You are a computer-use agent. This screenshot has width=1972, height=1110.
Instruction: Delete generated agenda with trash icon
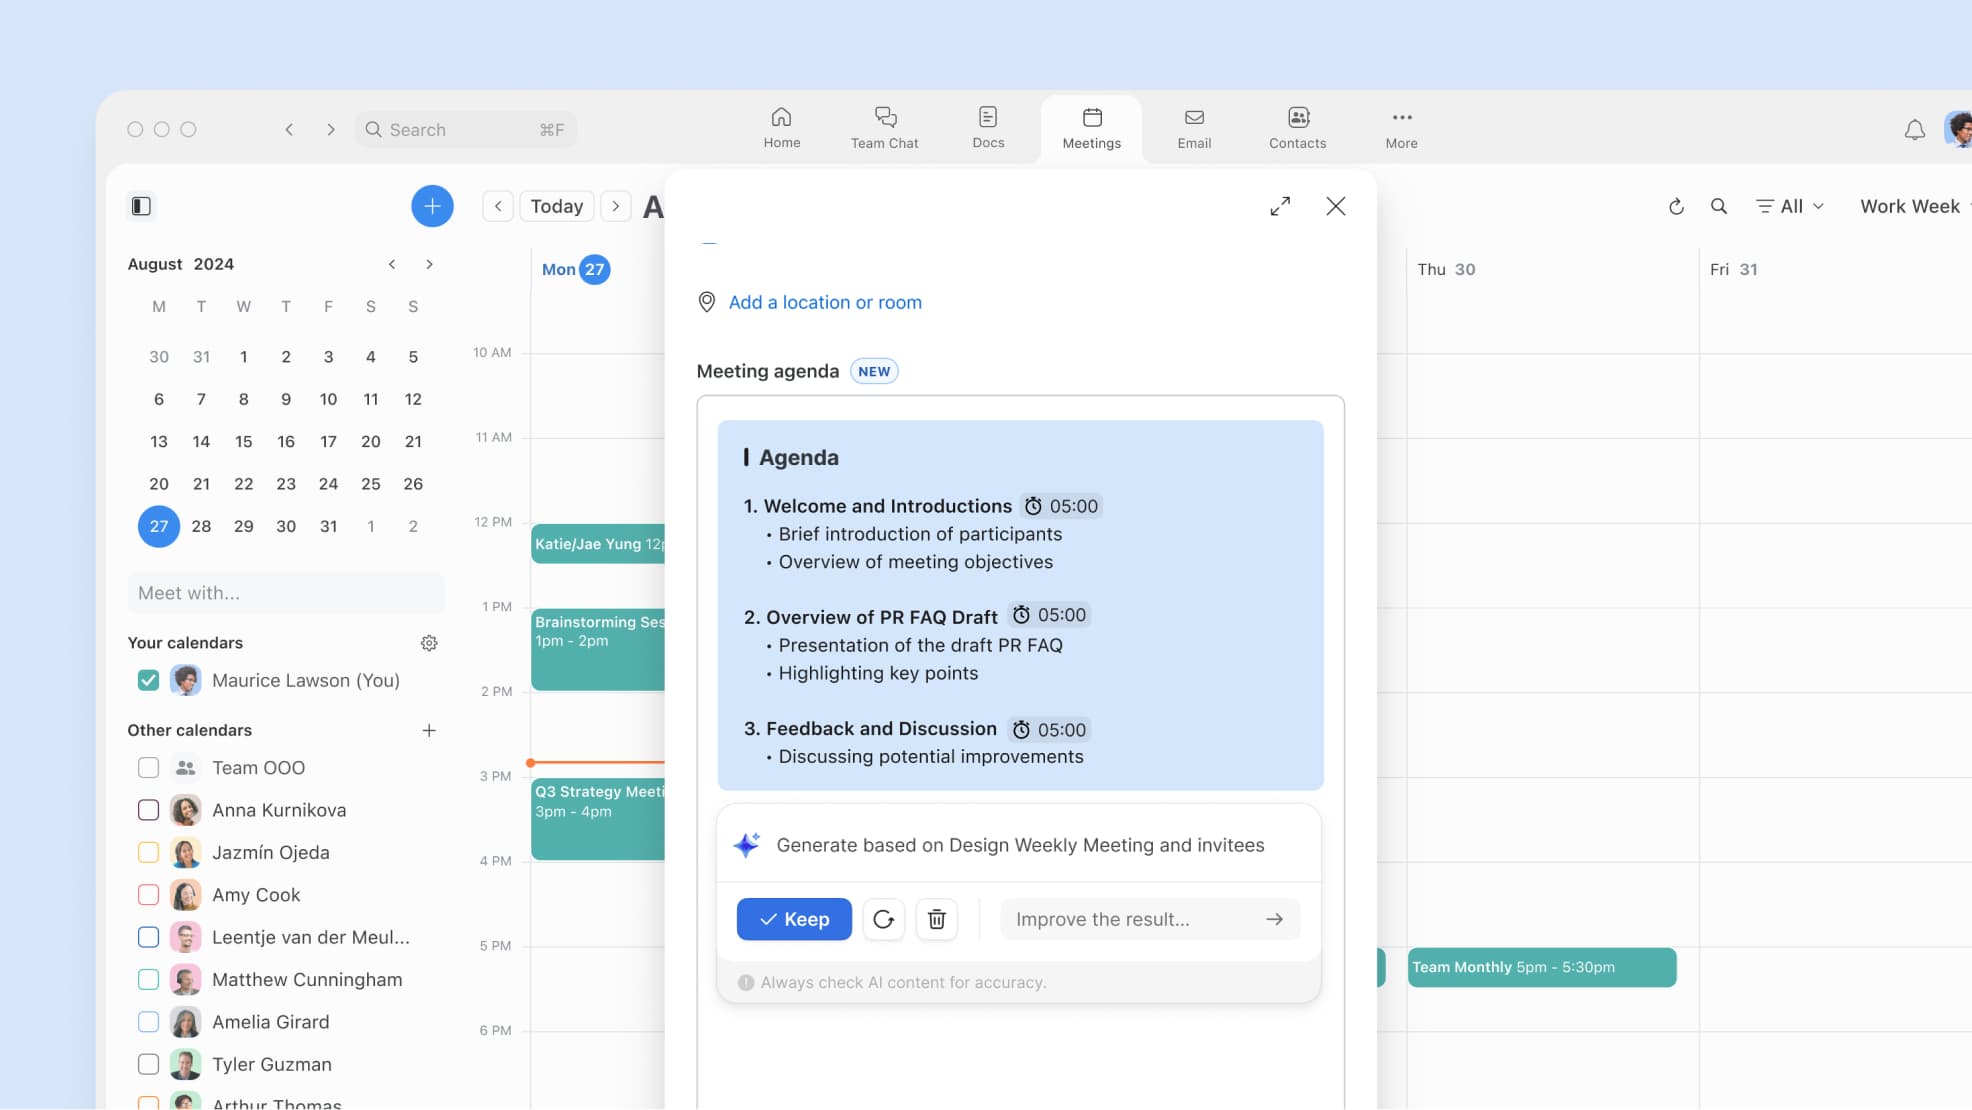tap(936, 919)
